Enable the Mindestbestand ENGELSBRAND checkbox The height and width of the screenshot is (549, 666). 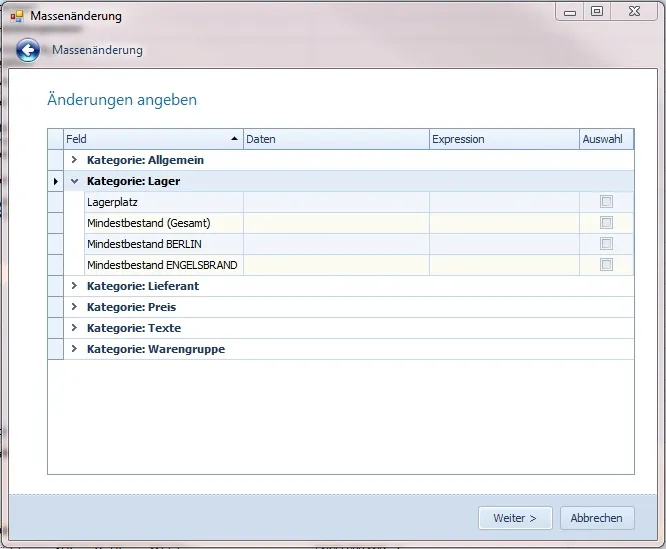click(x=606, y=265)
